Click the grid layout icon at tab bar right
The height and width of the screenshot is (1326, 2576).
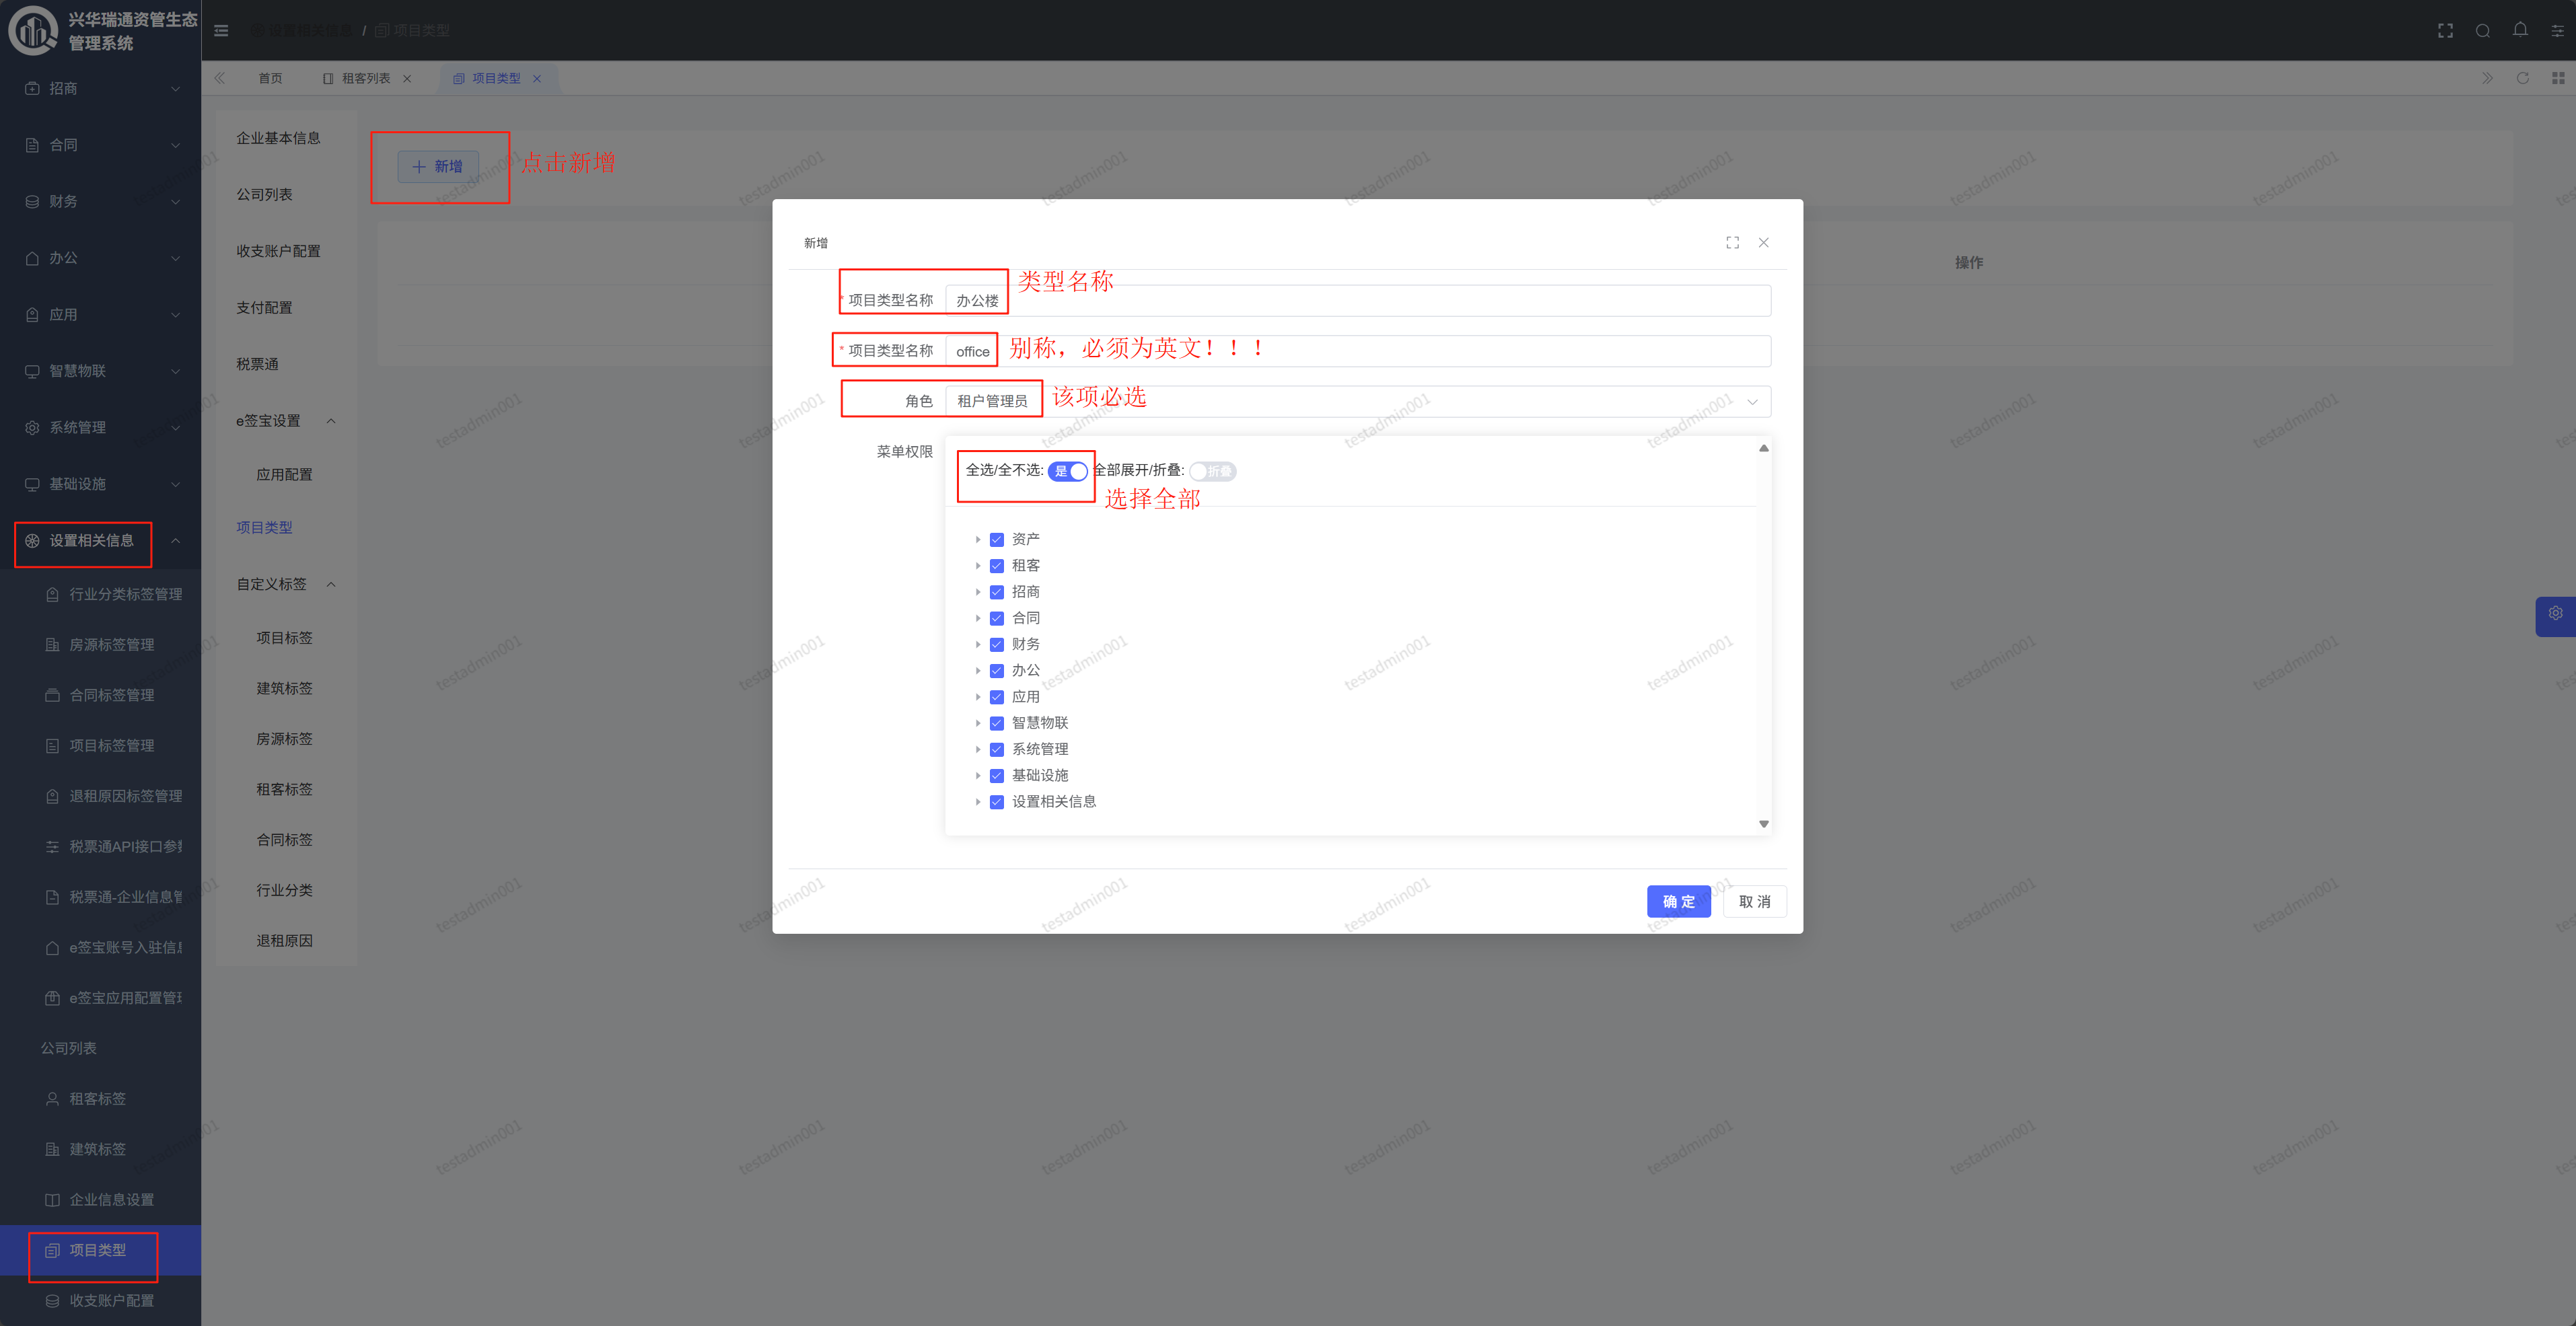pyautogui.click(x=2557, y=78)
